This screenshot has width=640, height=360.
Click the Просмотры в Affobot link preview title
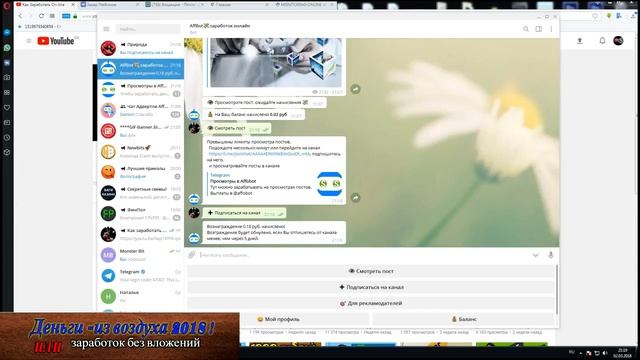(x=233, y=181)
